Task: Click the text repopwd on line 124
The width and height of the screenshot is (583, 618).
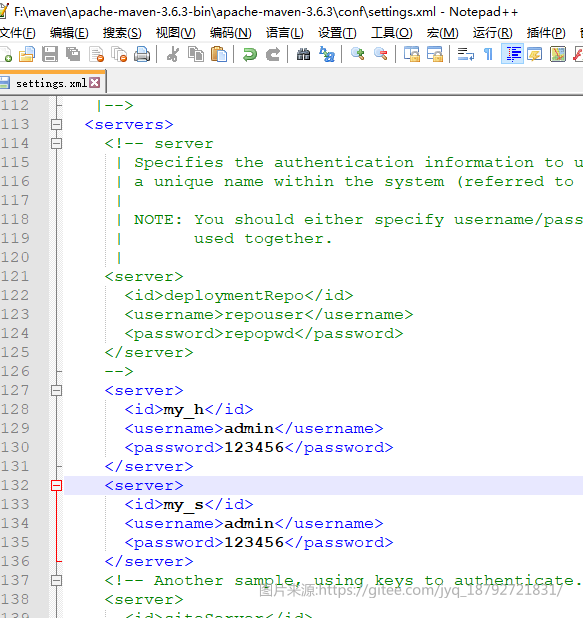Action: click(x=259, y=334)
